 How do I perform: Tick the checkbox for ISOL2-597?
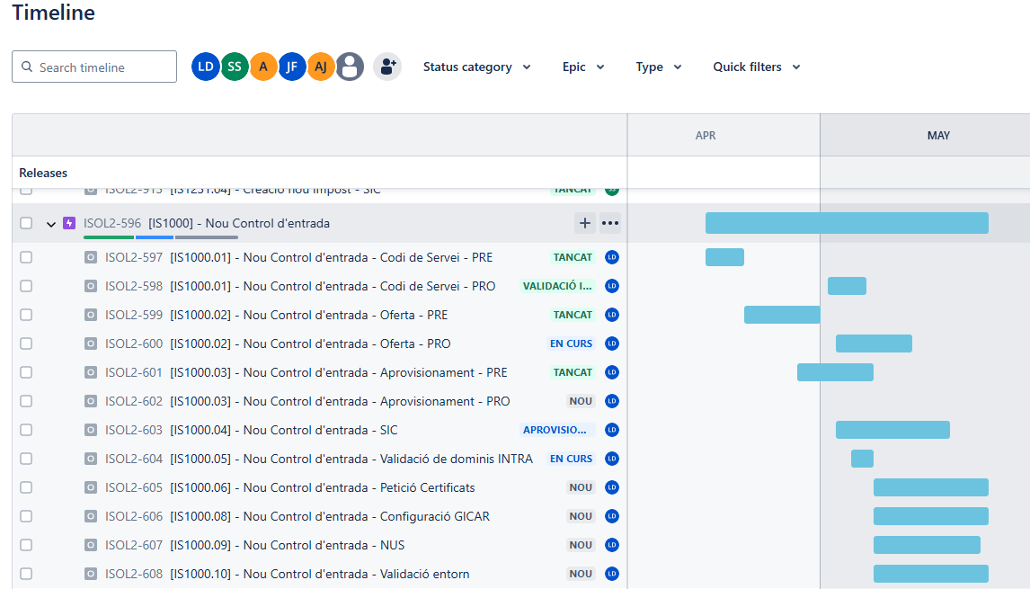[26, 258]
